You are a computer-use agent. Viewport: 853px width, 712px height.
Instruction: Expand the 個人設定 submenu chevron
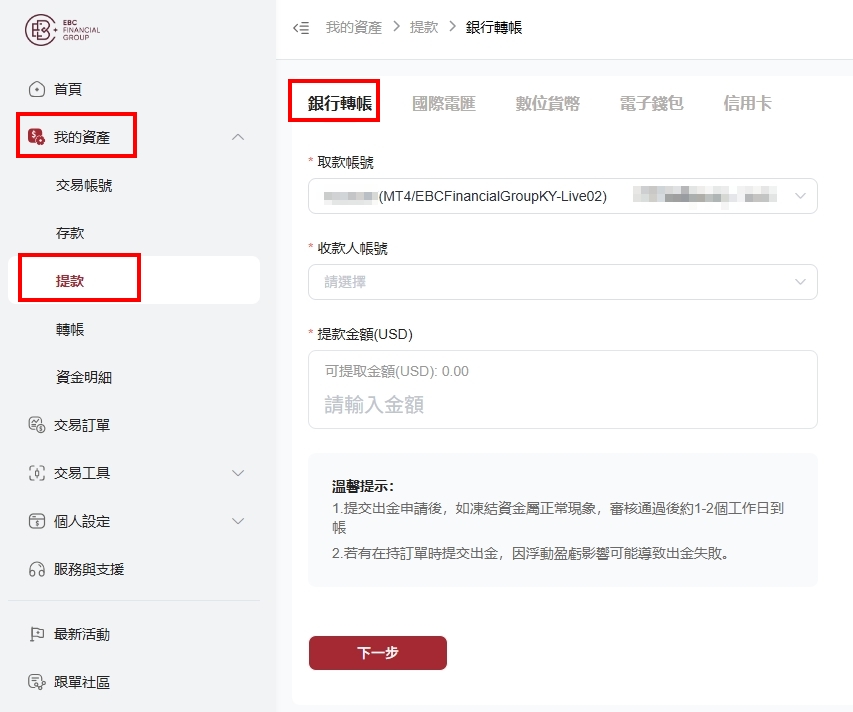coord(238,521)
